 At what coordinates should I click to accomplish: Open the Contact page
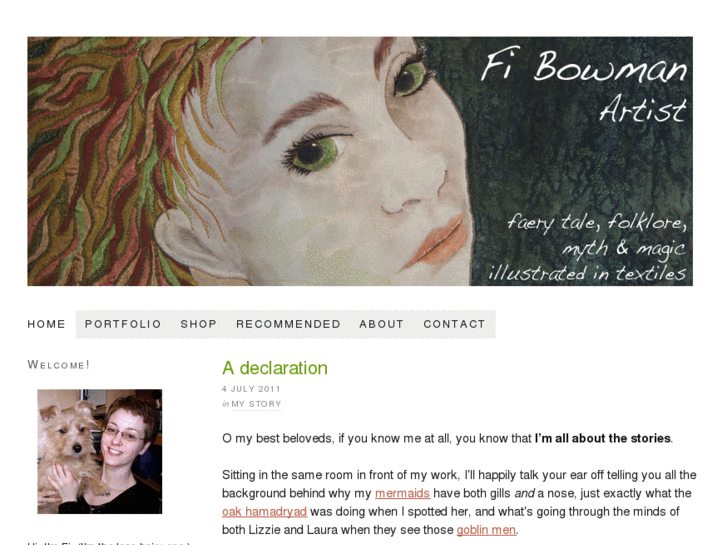pyautogui.click(x=454, y=324)
